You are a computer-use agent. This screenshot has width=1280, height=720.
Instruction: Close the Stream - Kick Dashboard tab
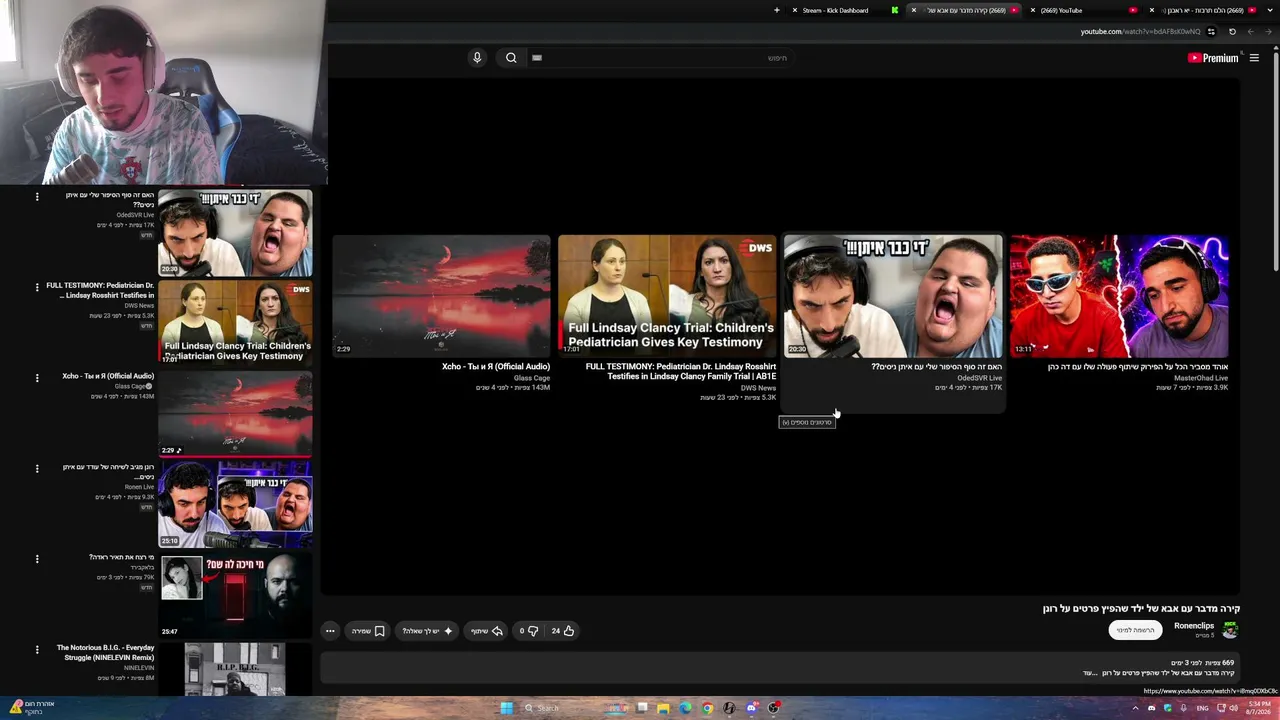coord(795,10)
